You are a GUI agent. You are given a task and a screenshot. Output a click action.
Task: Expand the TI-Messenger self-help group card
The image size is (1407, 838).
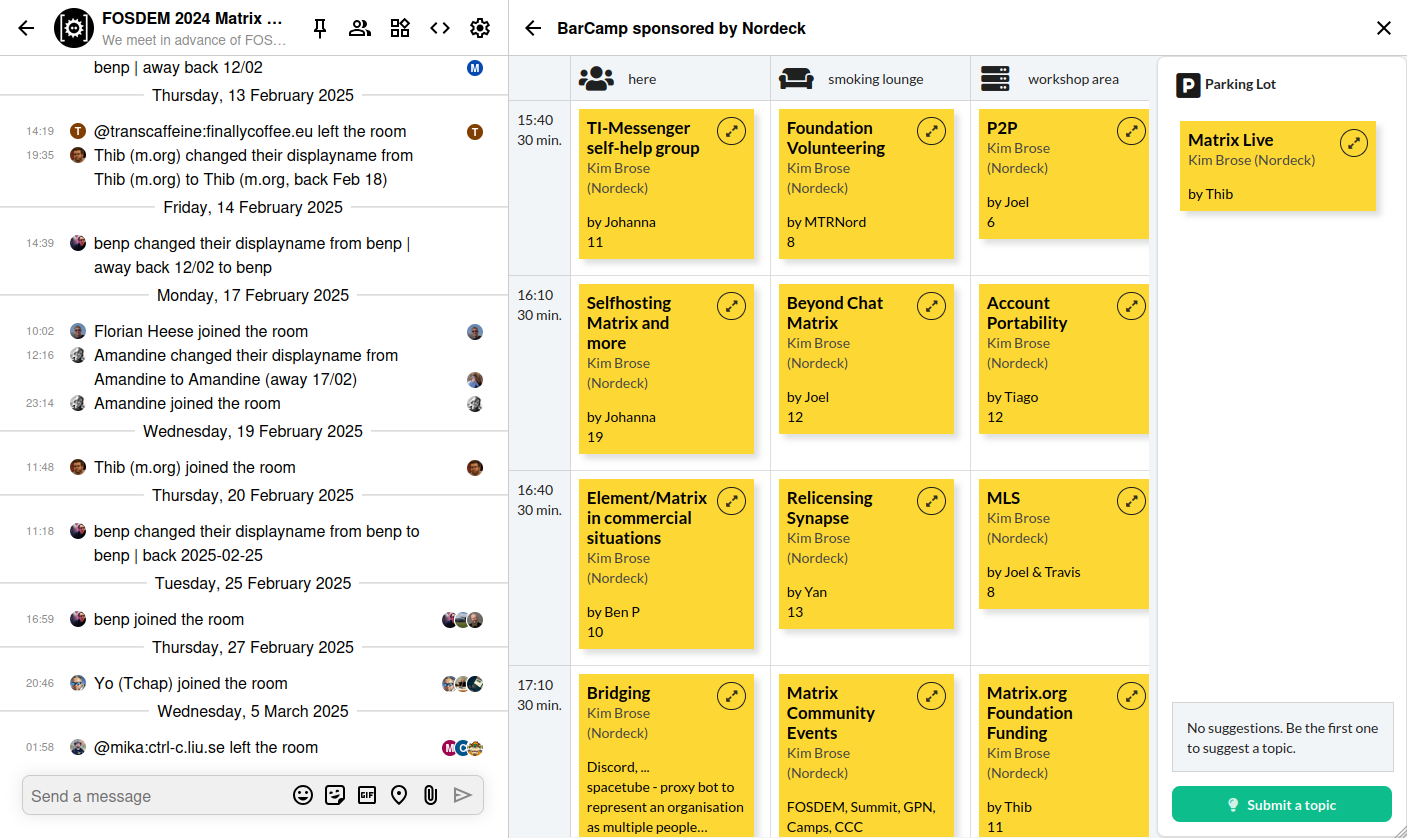[x=732, y=131]
